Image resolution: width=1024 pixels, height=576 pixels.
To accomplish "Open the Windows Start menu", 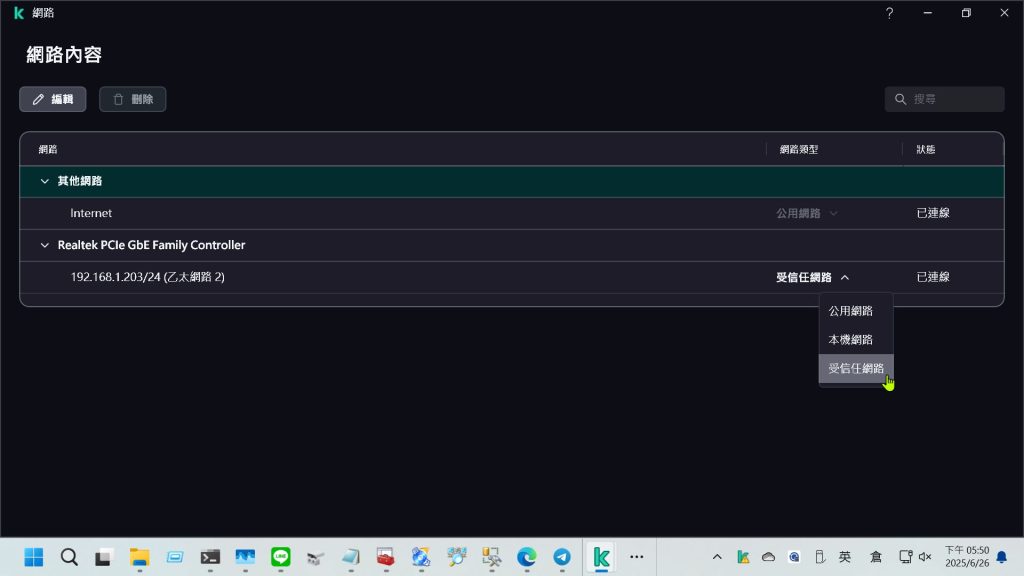I will [x=34, y=557].
